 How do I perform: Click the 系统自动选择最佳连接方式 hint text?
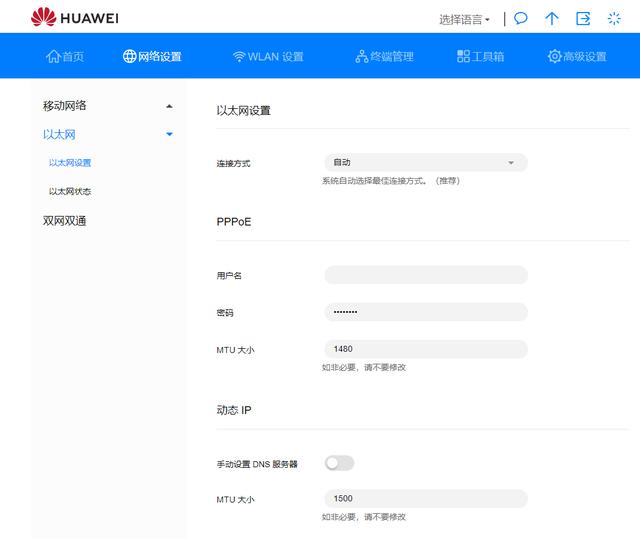point(391,181)
